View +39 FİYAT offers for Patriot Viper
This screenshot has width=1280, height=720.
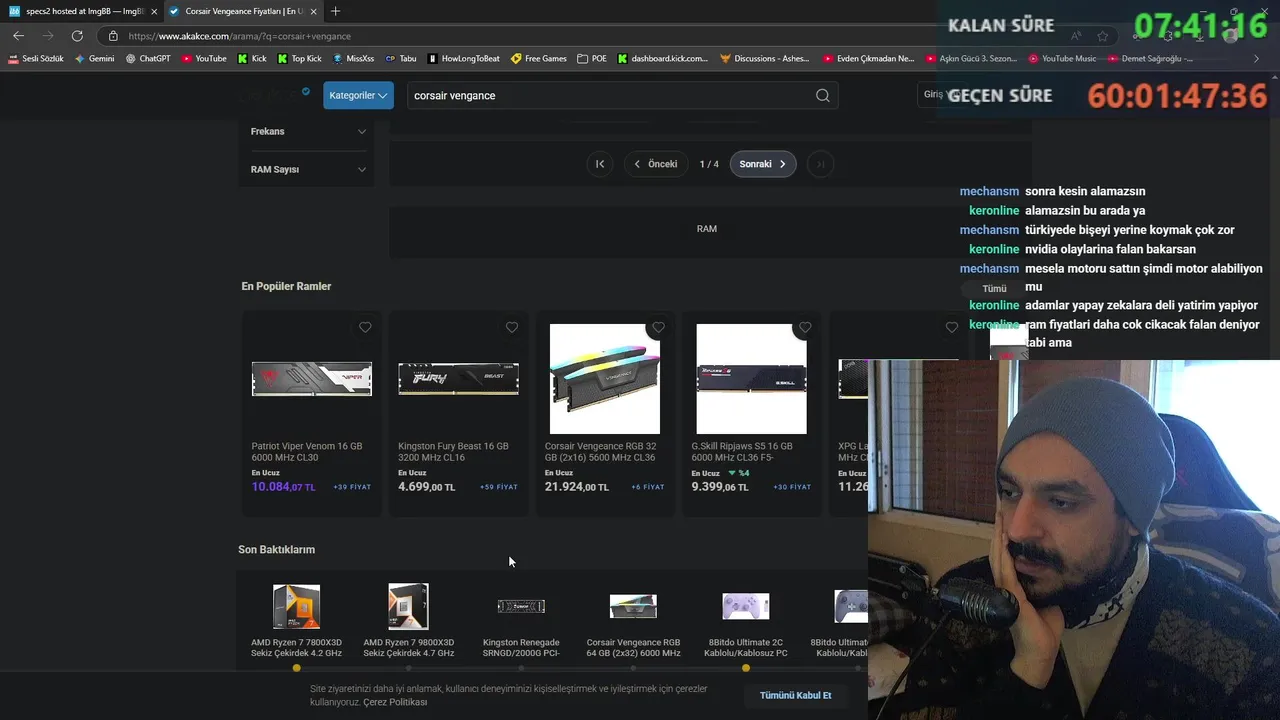coord(352,487)
